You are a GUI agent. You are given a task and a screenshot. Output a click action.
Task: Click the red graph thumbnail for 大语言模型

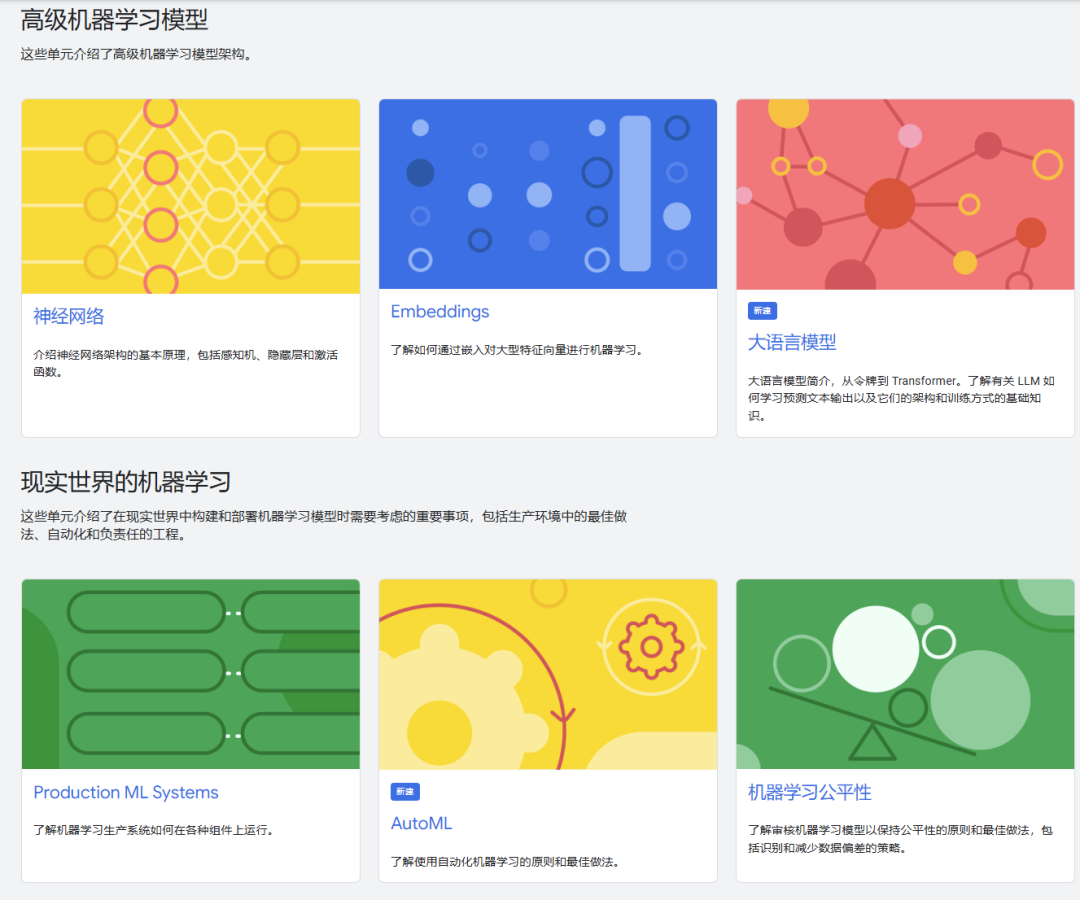[x=905, y=194]
